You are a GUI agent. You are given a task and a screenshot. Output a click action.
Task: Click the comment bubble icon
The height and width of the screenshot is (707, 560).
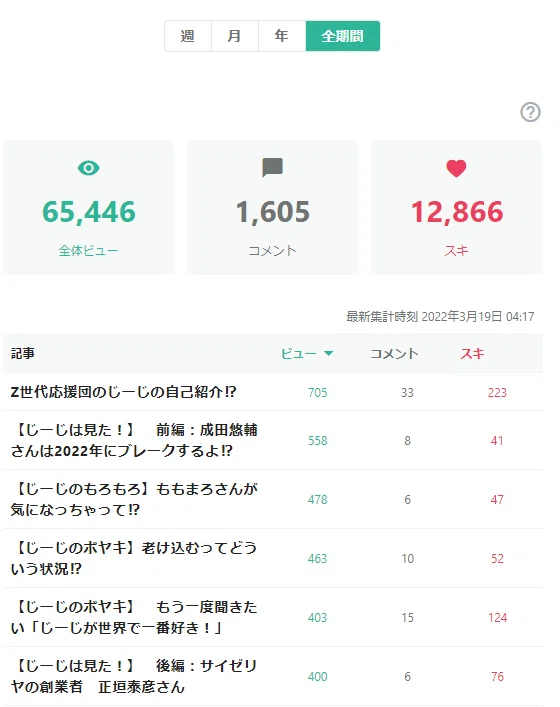pos(272,168)
